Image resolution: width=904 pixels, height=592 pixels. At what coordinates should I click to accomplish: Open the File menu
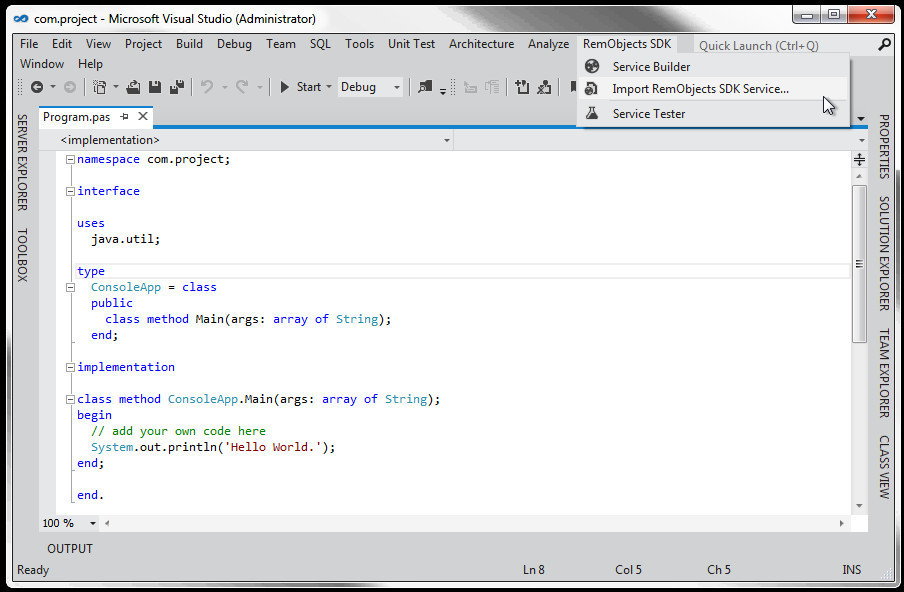click(x=29, y=44)
